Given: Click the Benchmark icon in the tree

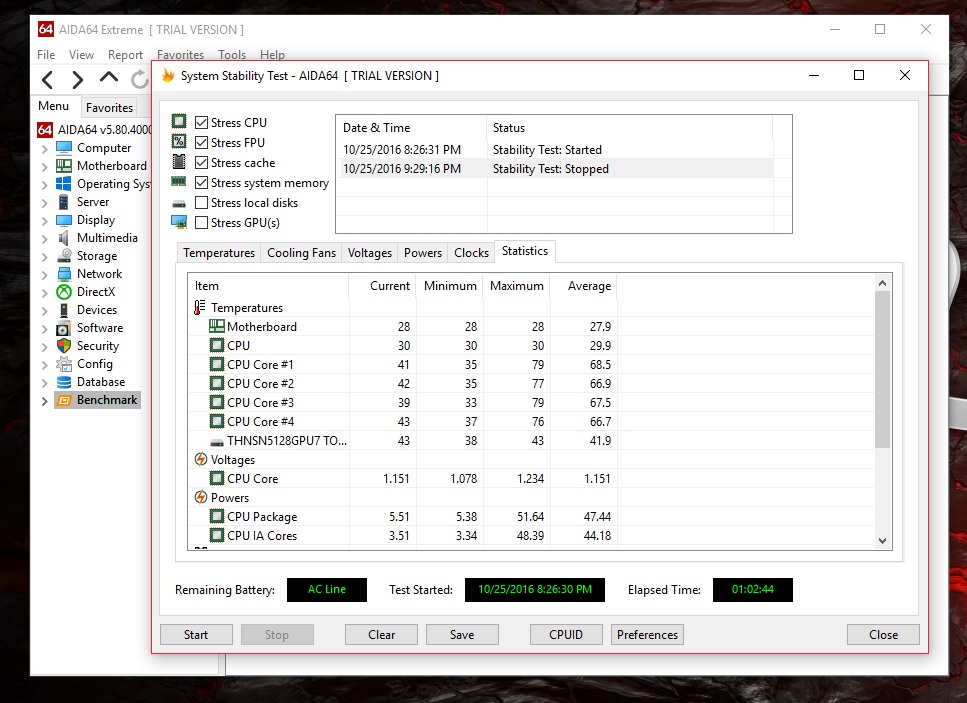Looking at the screenshot, I should (64, 400).
